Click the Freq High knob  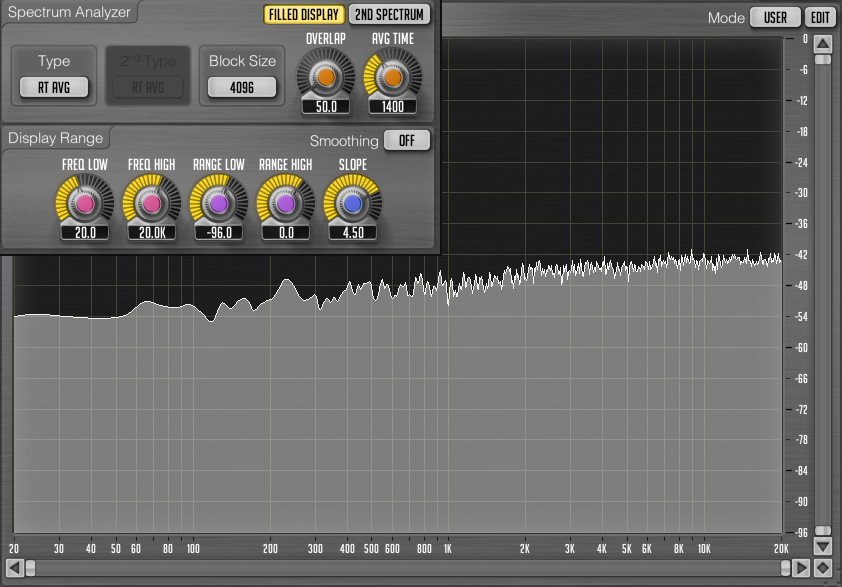tap(151, 203)
